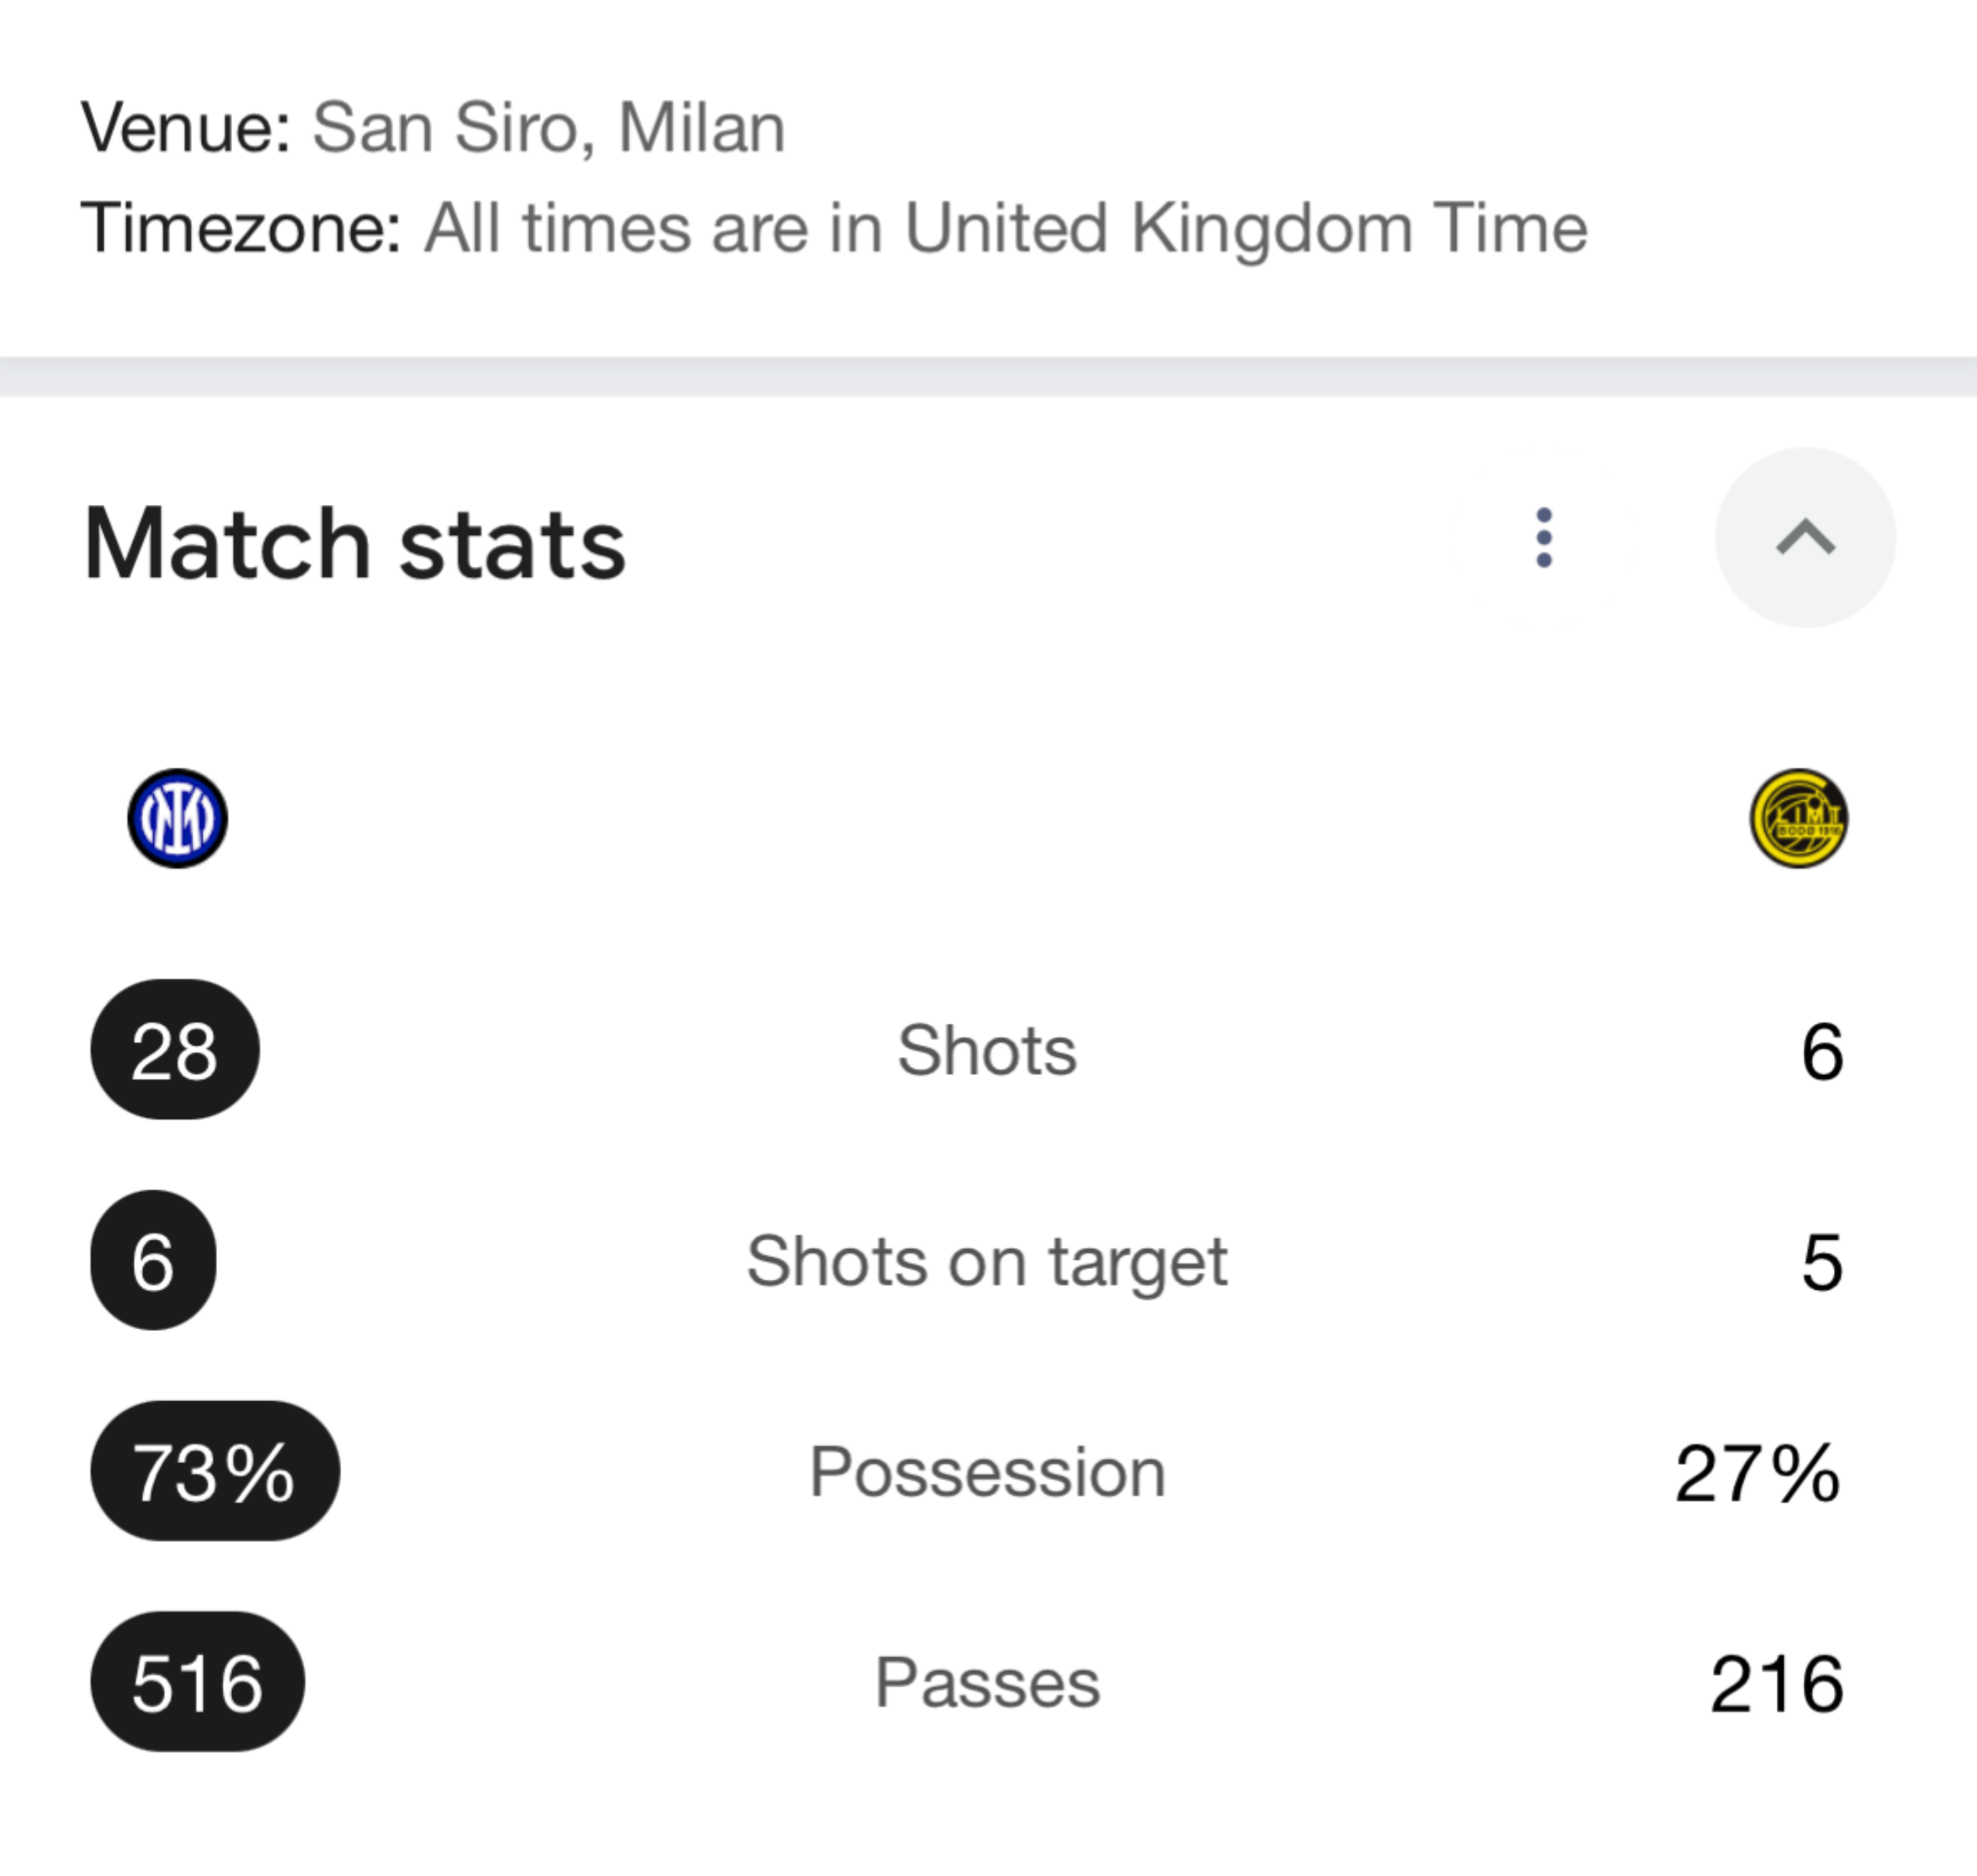
Task: Click the United Kingdom Time timezone text
Action: pos(1246,228)
